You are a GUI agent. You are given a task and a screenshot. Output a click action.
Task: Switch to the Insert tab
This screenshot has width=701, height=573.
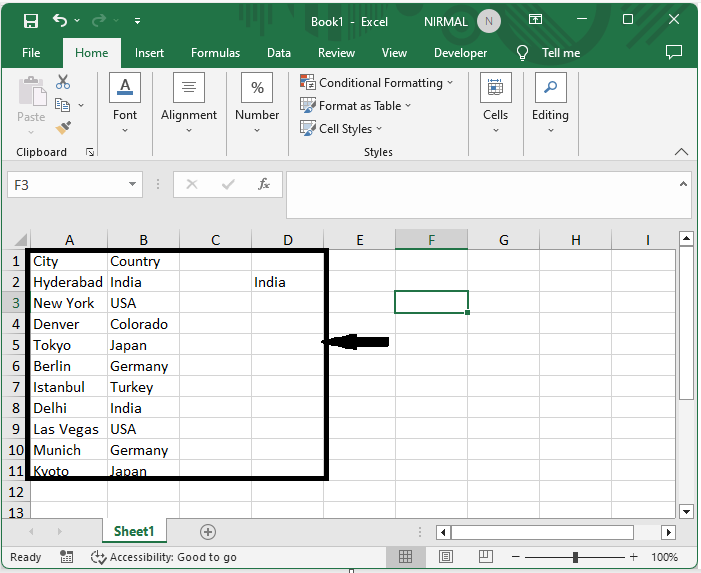coord(149,53)
